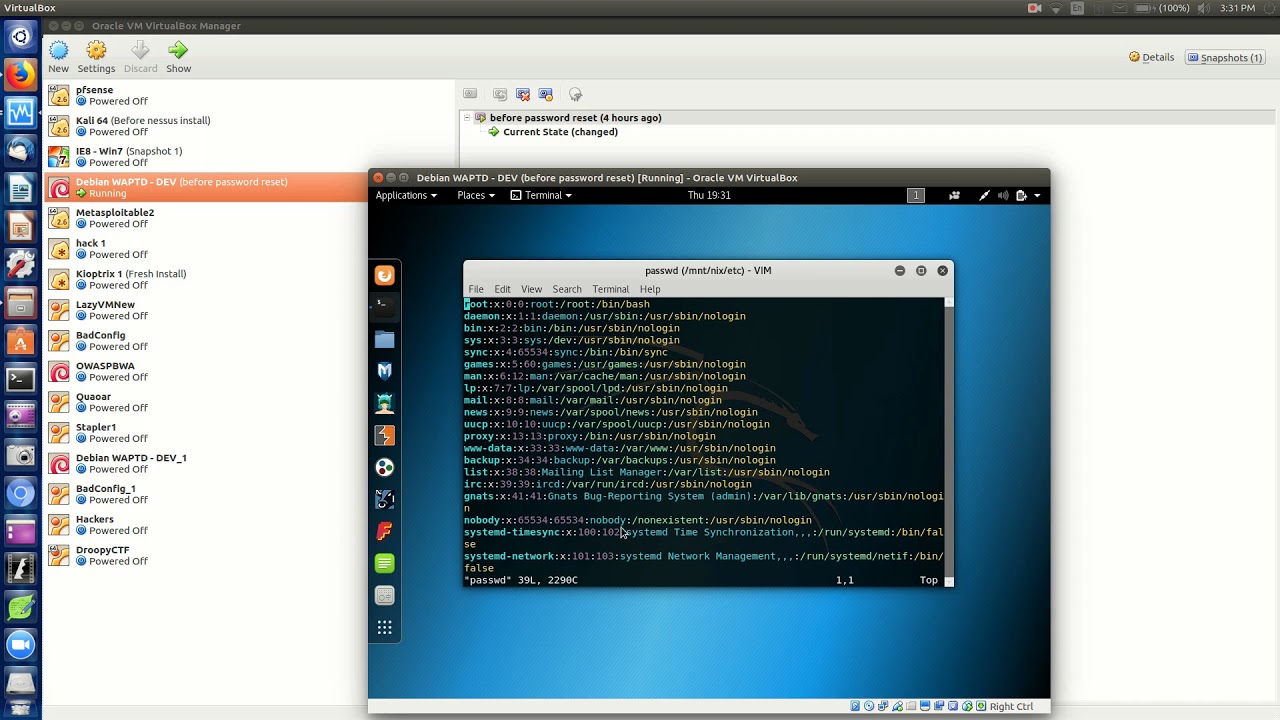Open Edit menu in VIM terminal
Screen dimensions: 1280x720
tap(502, 289)
